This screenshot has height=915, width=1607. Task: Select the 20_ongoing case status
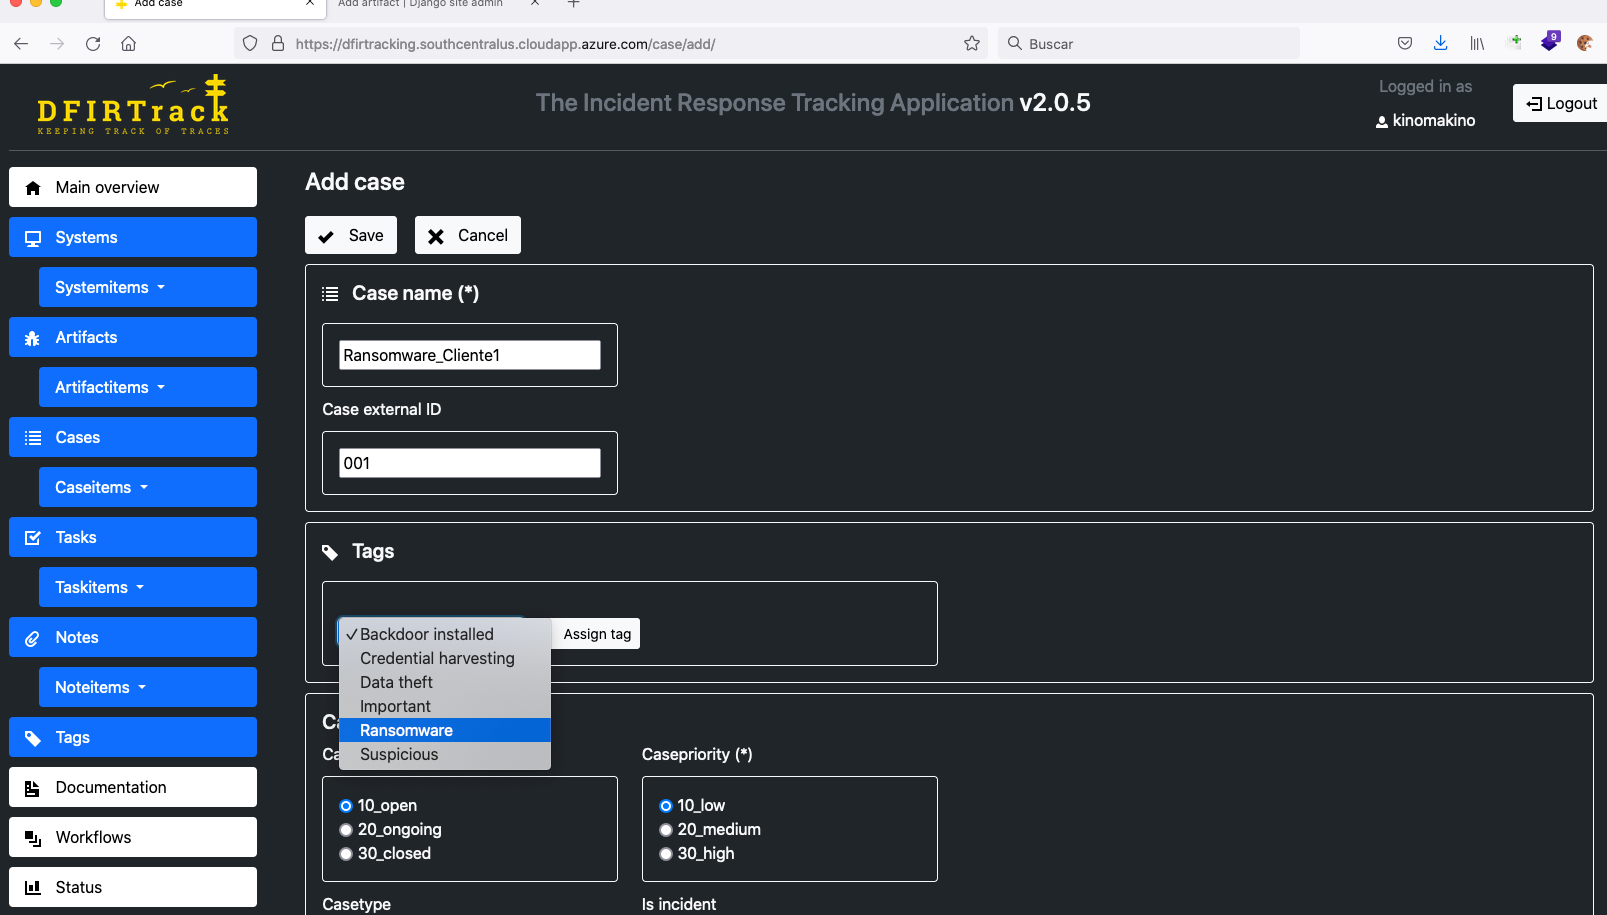coord(346,830)
